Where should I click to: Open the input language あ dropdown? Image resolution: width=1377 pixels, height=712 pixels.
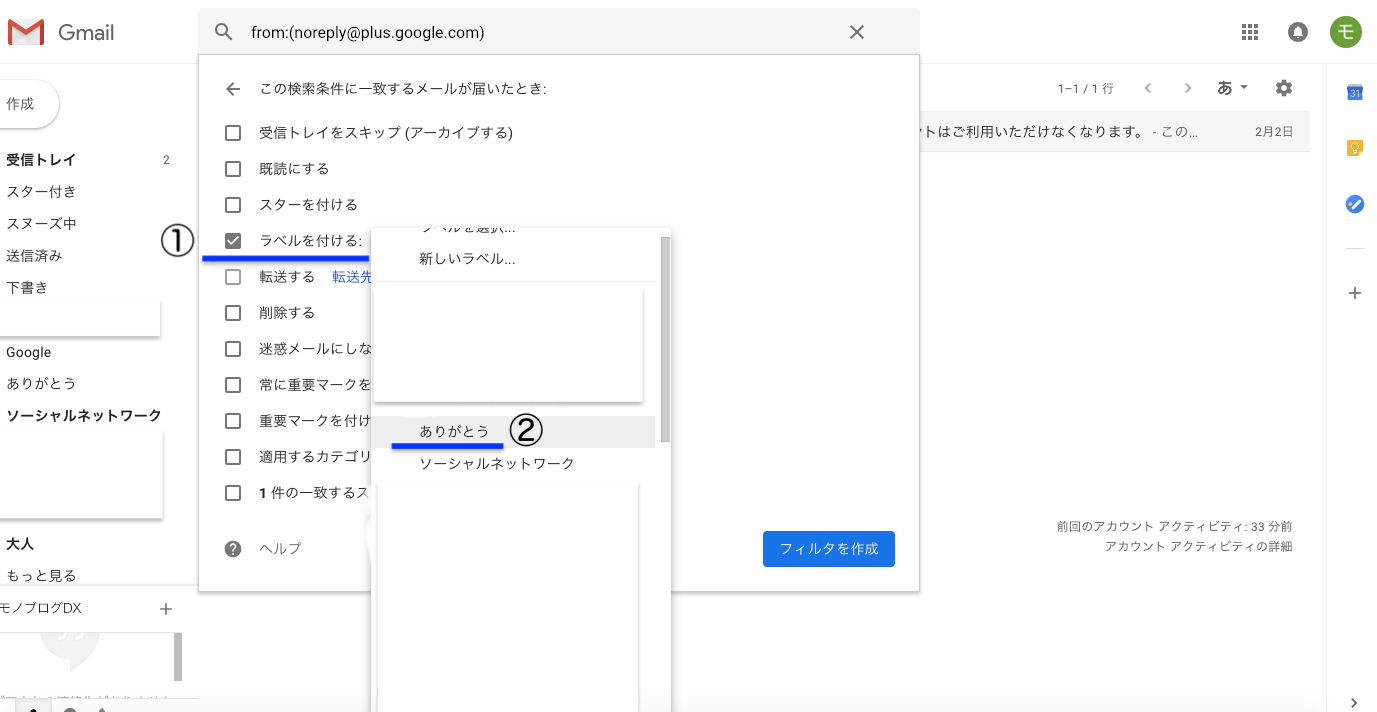coord(1232,88)
